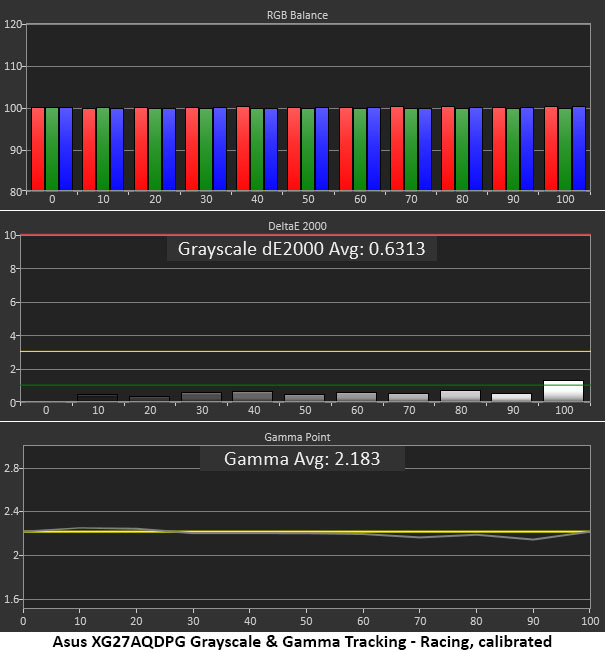Viewport: 605px width, 652px height.
Task: Click the 30 label under the RGB Balance chart
Action: click(x=206, y=200)
